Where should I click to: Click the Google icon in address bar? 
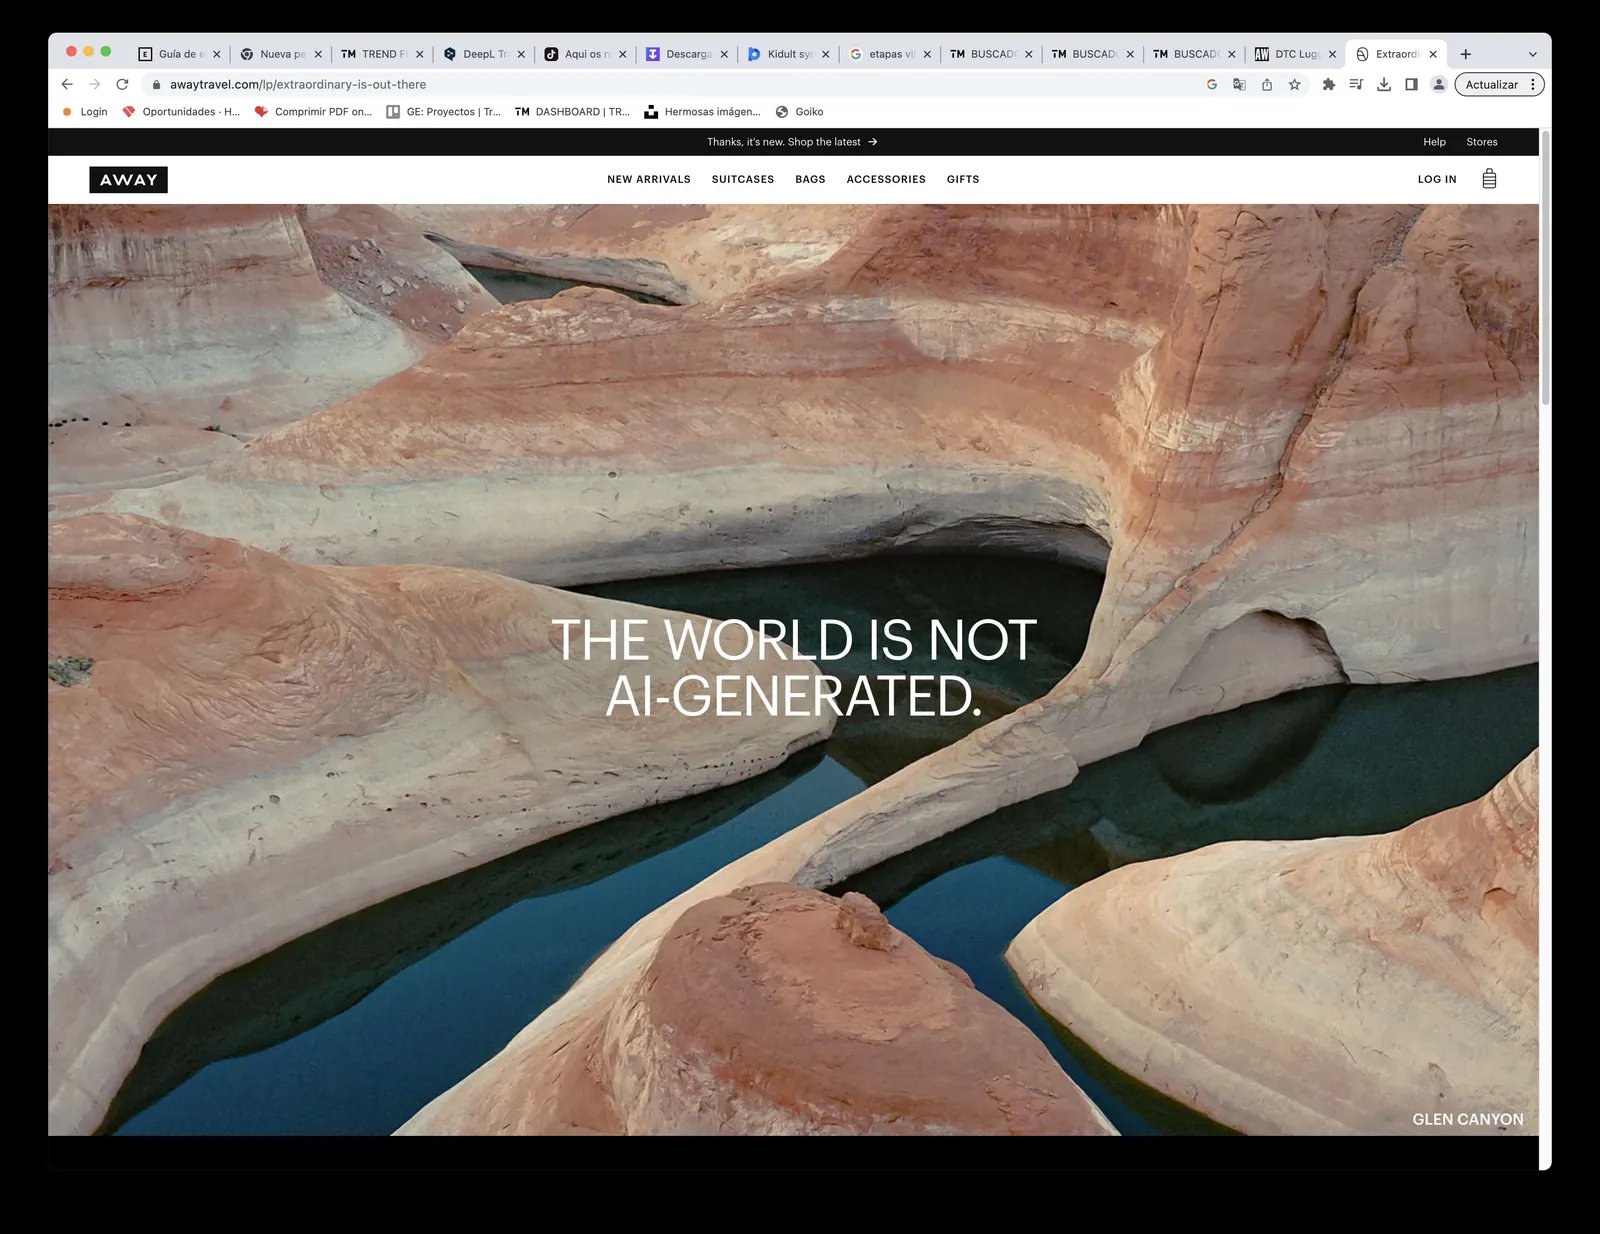pyautogui.click(x=1212, y=84)
